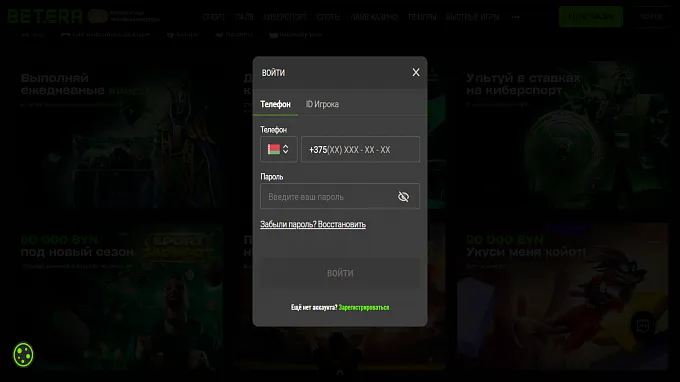Switch to the ID Игрока tab
Screen dimensions: 680x382
coord(322,104)
